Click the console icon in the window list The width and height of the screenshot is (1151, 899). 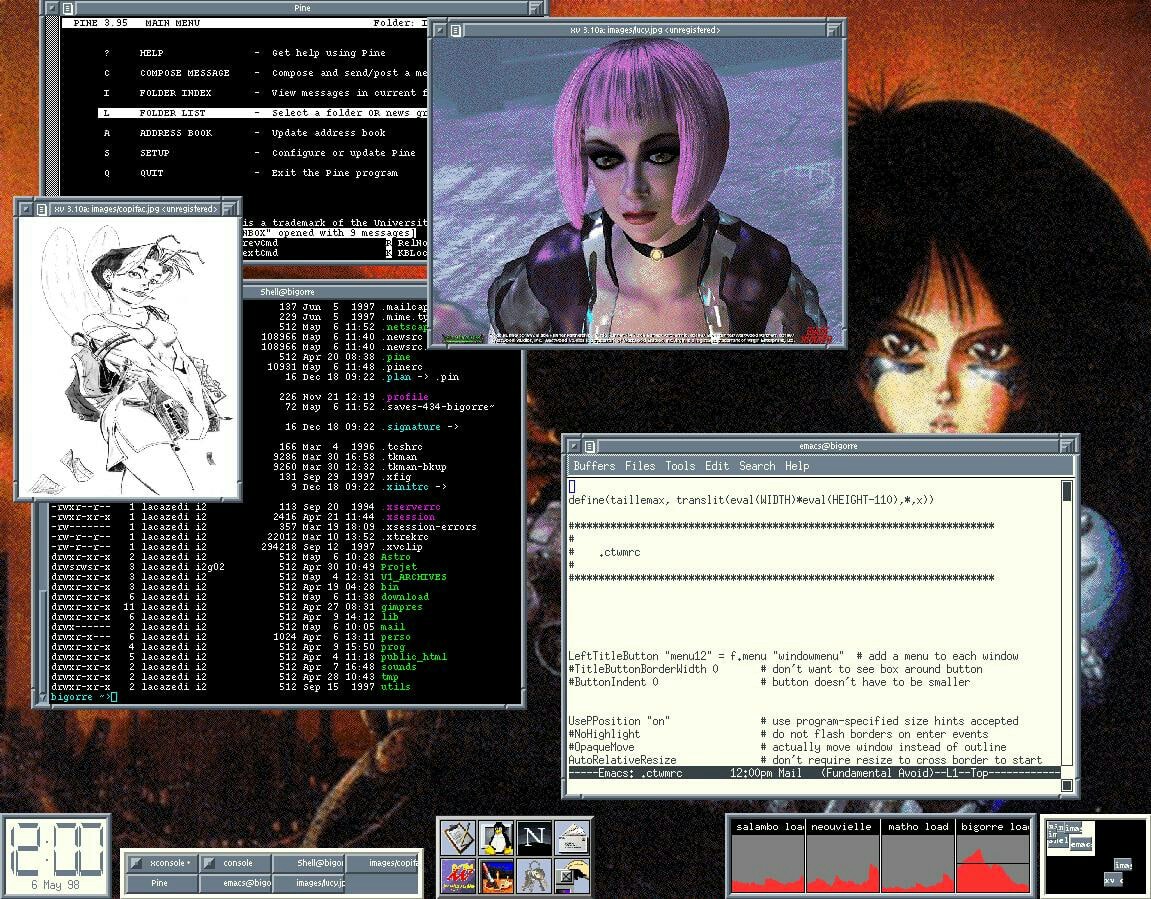(209, 863)
